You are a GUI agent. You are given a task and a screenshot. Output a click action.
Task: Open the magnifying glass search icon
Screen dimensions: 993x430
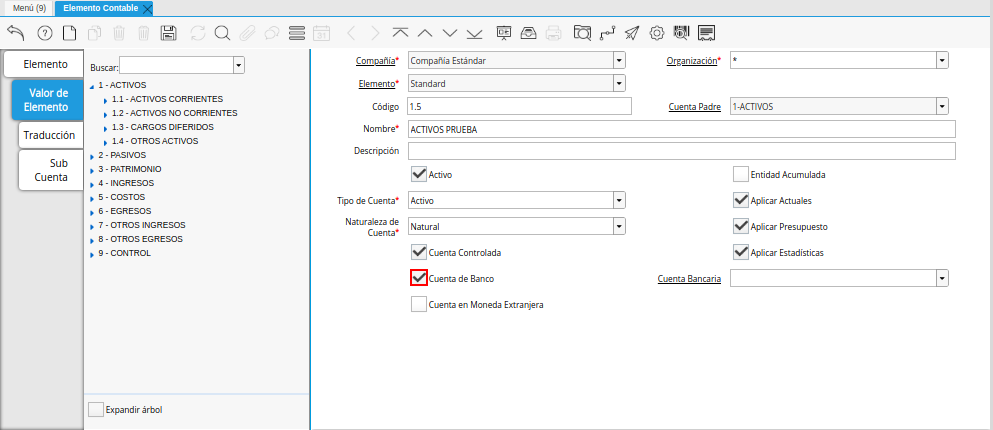pos(222,33)
